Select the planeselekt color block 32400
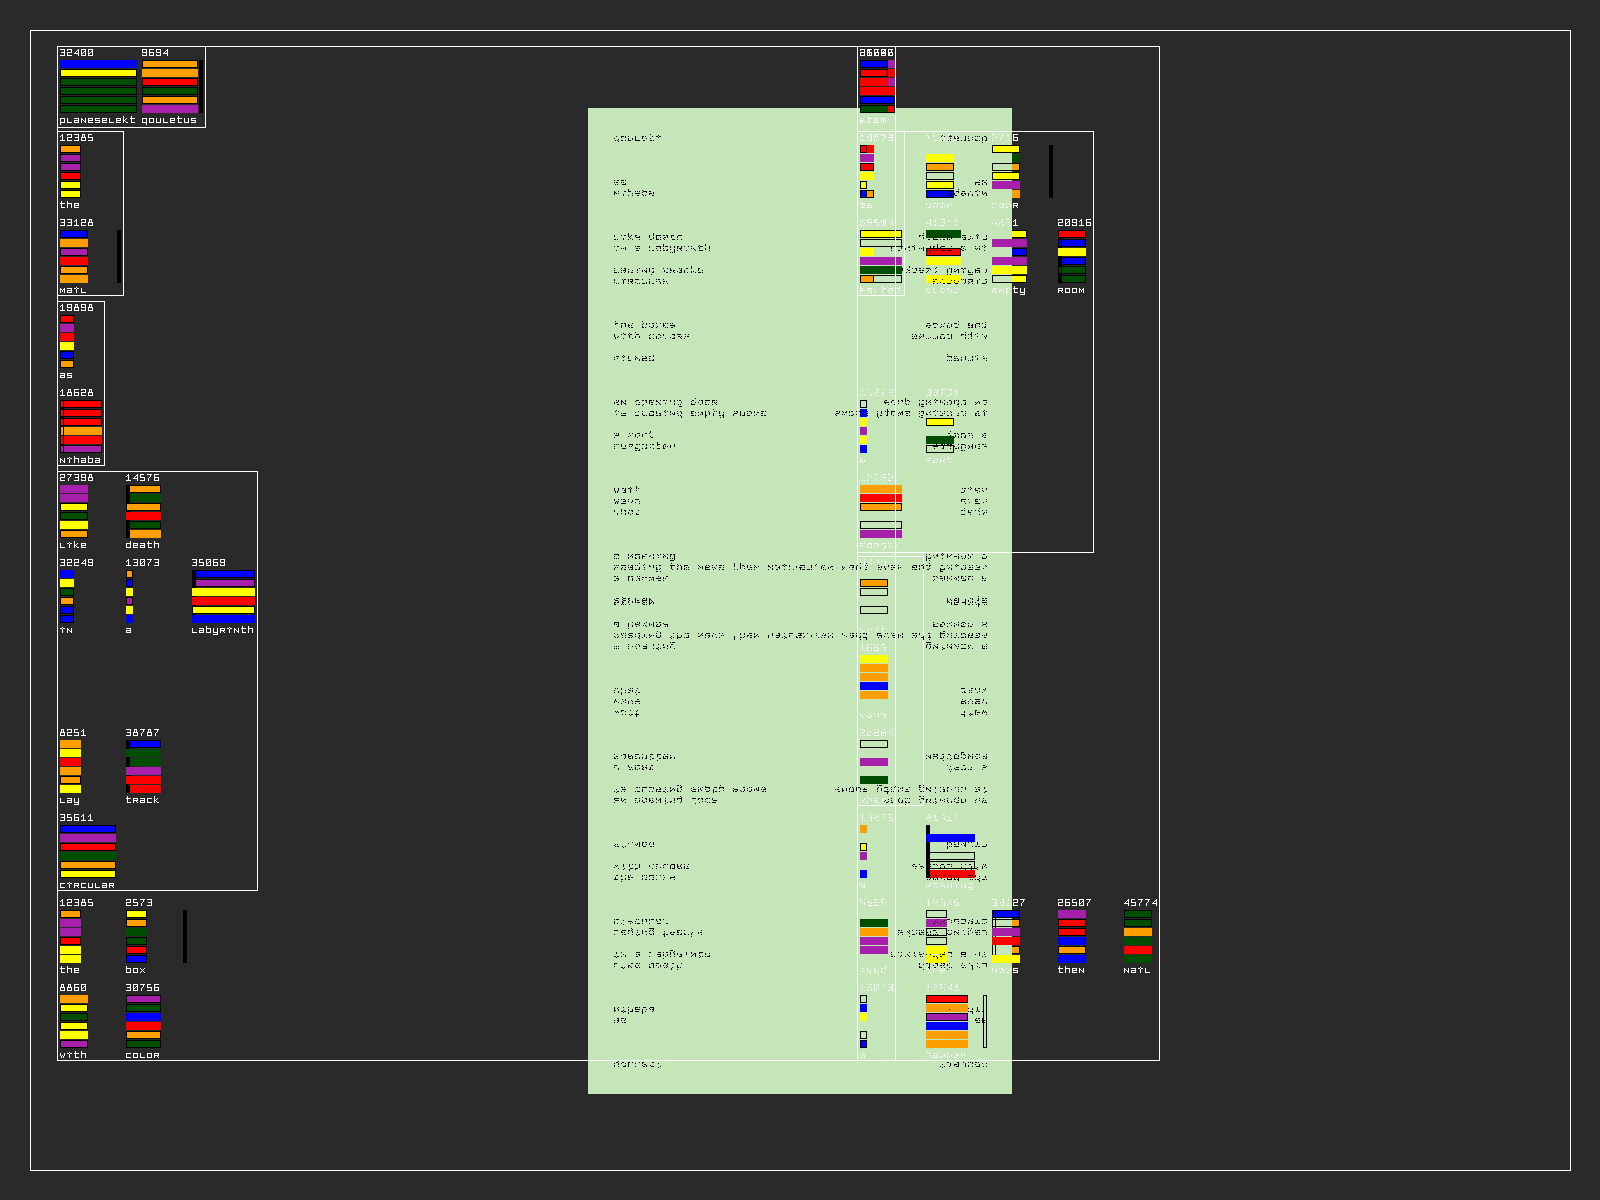Image resolution: width=1600 pixels, height=1200 pixels. click(x=98, y=86)
